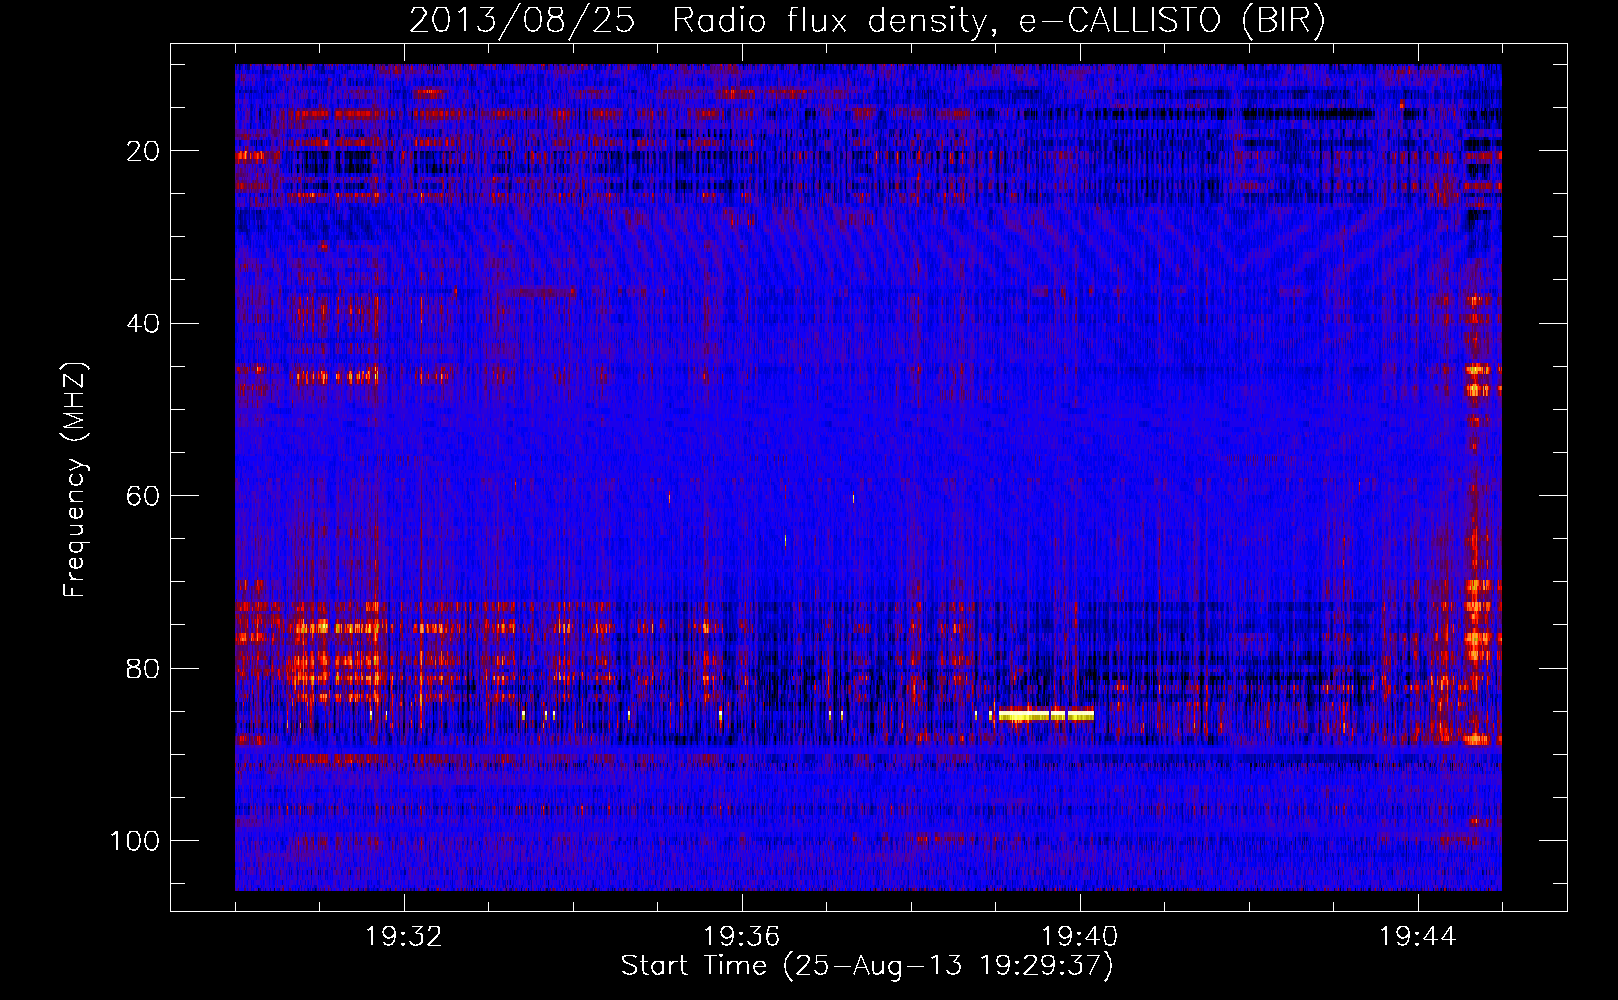Select the '20' frequency tick label

coord(144,151)
